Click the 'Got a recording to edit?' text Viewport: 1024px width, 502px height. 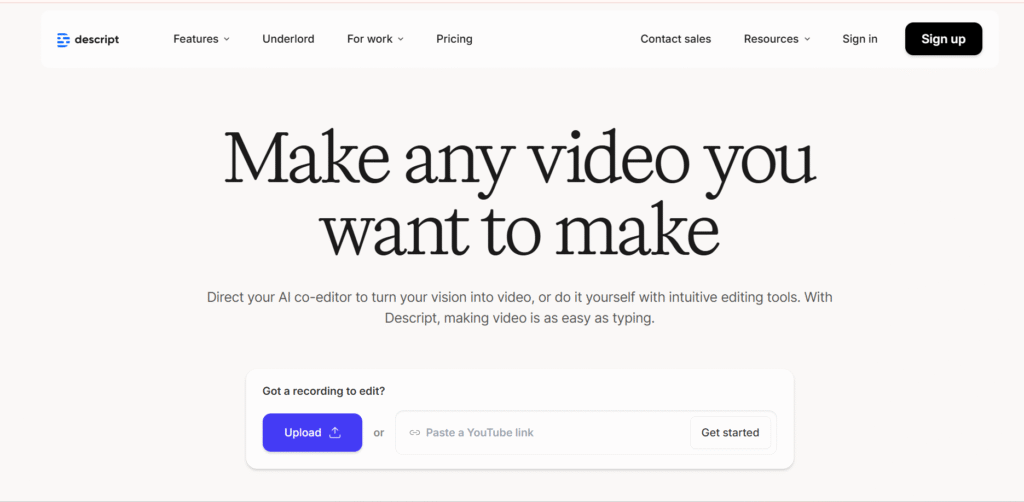[323, 392]
